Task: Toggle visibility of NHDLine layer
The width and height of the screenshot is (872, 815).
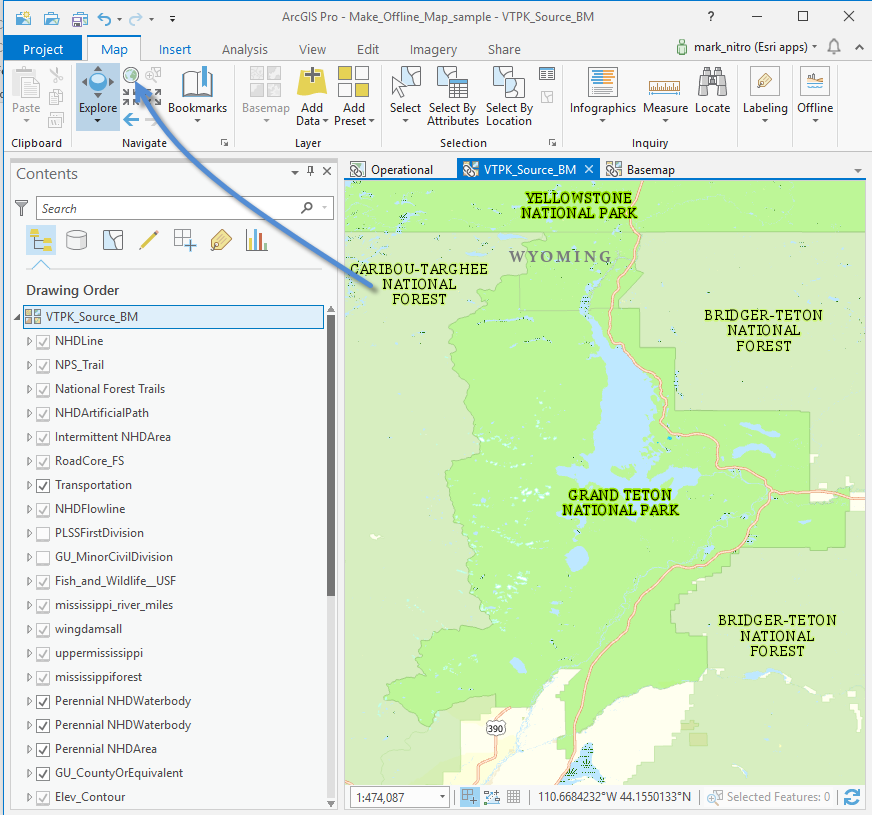Action: (x=43, y=341)
